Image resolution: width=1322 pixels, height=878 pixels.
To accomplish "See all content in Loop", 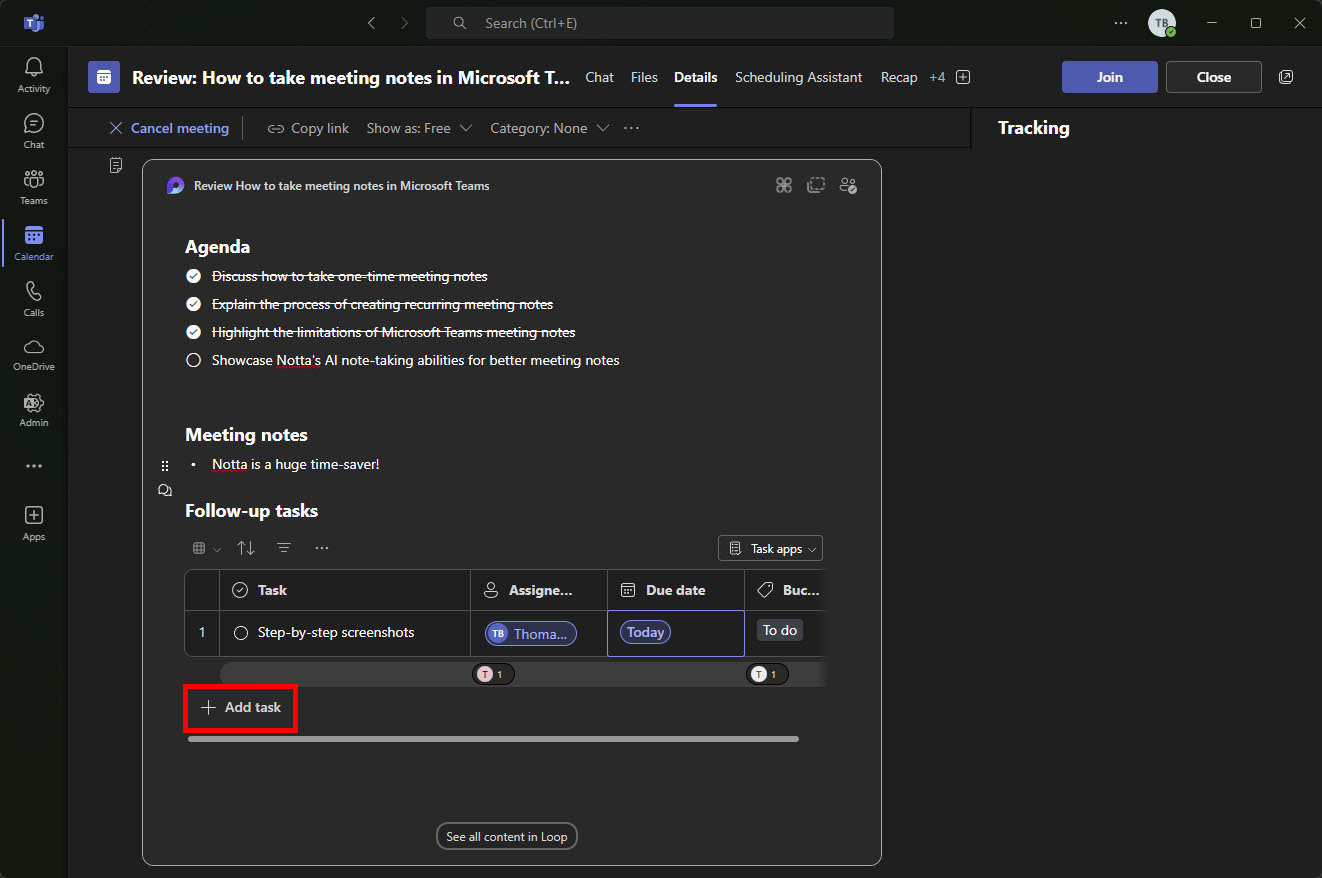I will coord(507,836).
